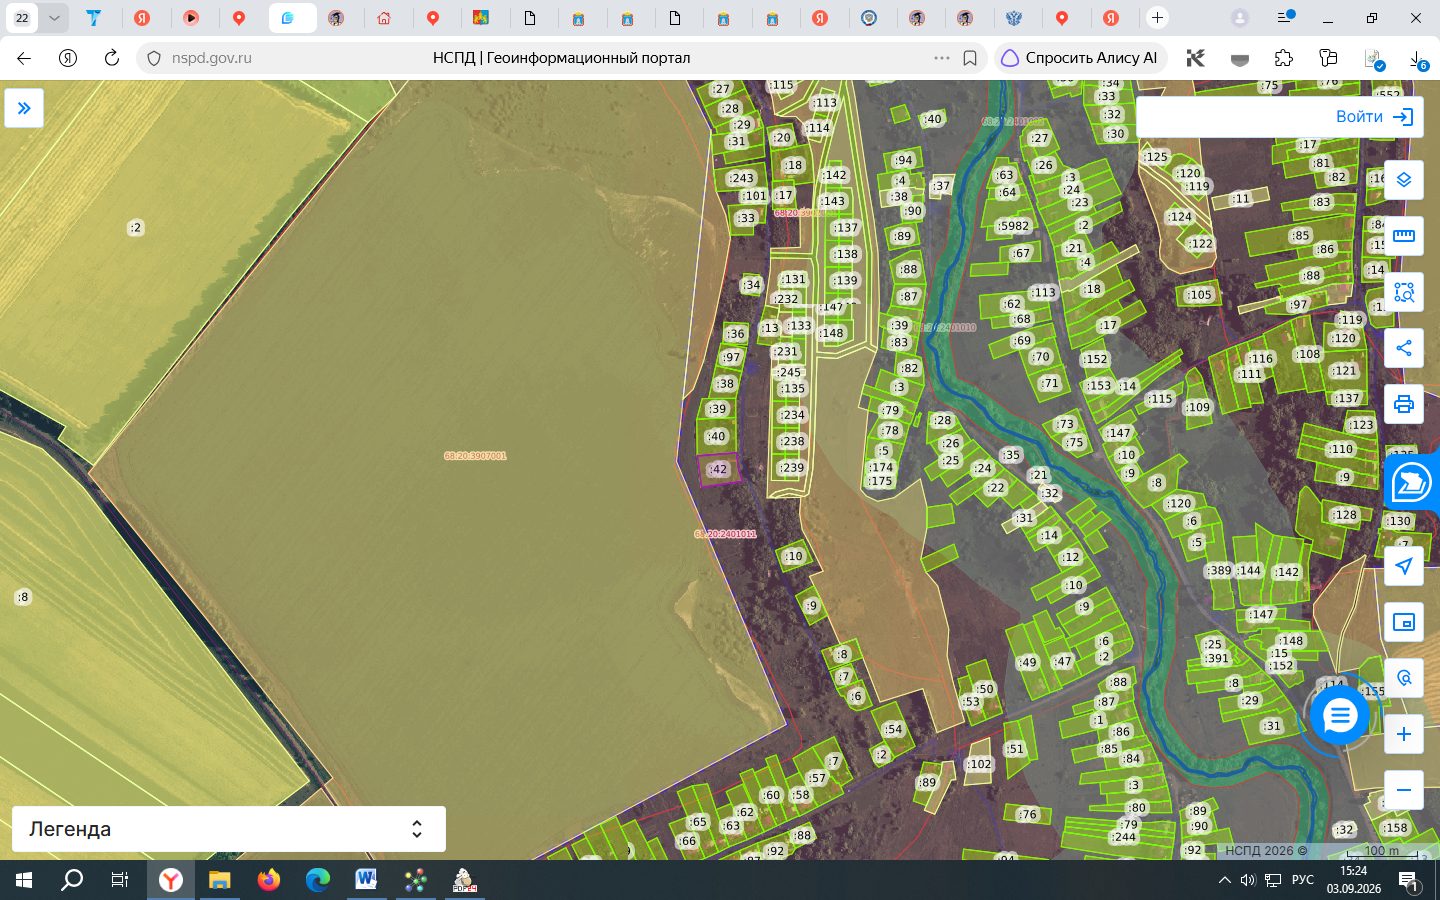The width and height of the screenshot is (1440, 900).
Task: Open a new browser tab
Action: click(x=1157, y=18)
